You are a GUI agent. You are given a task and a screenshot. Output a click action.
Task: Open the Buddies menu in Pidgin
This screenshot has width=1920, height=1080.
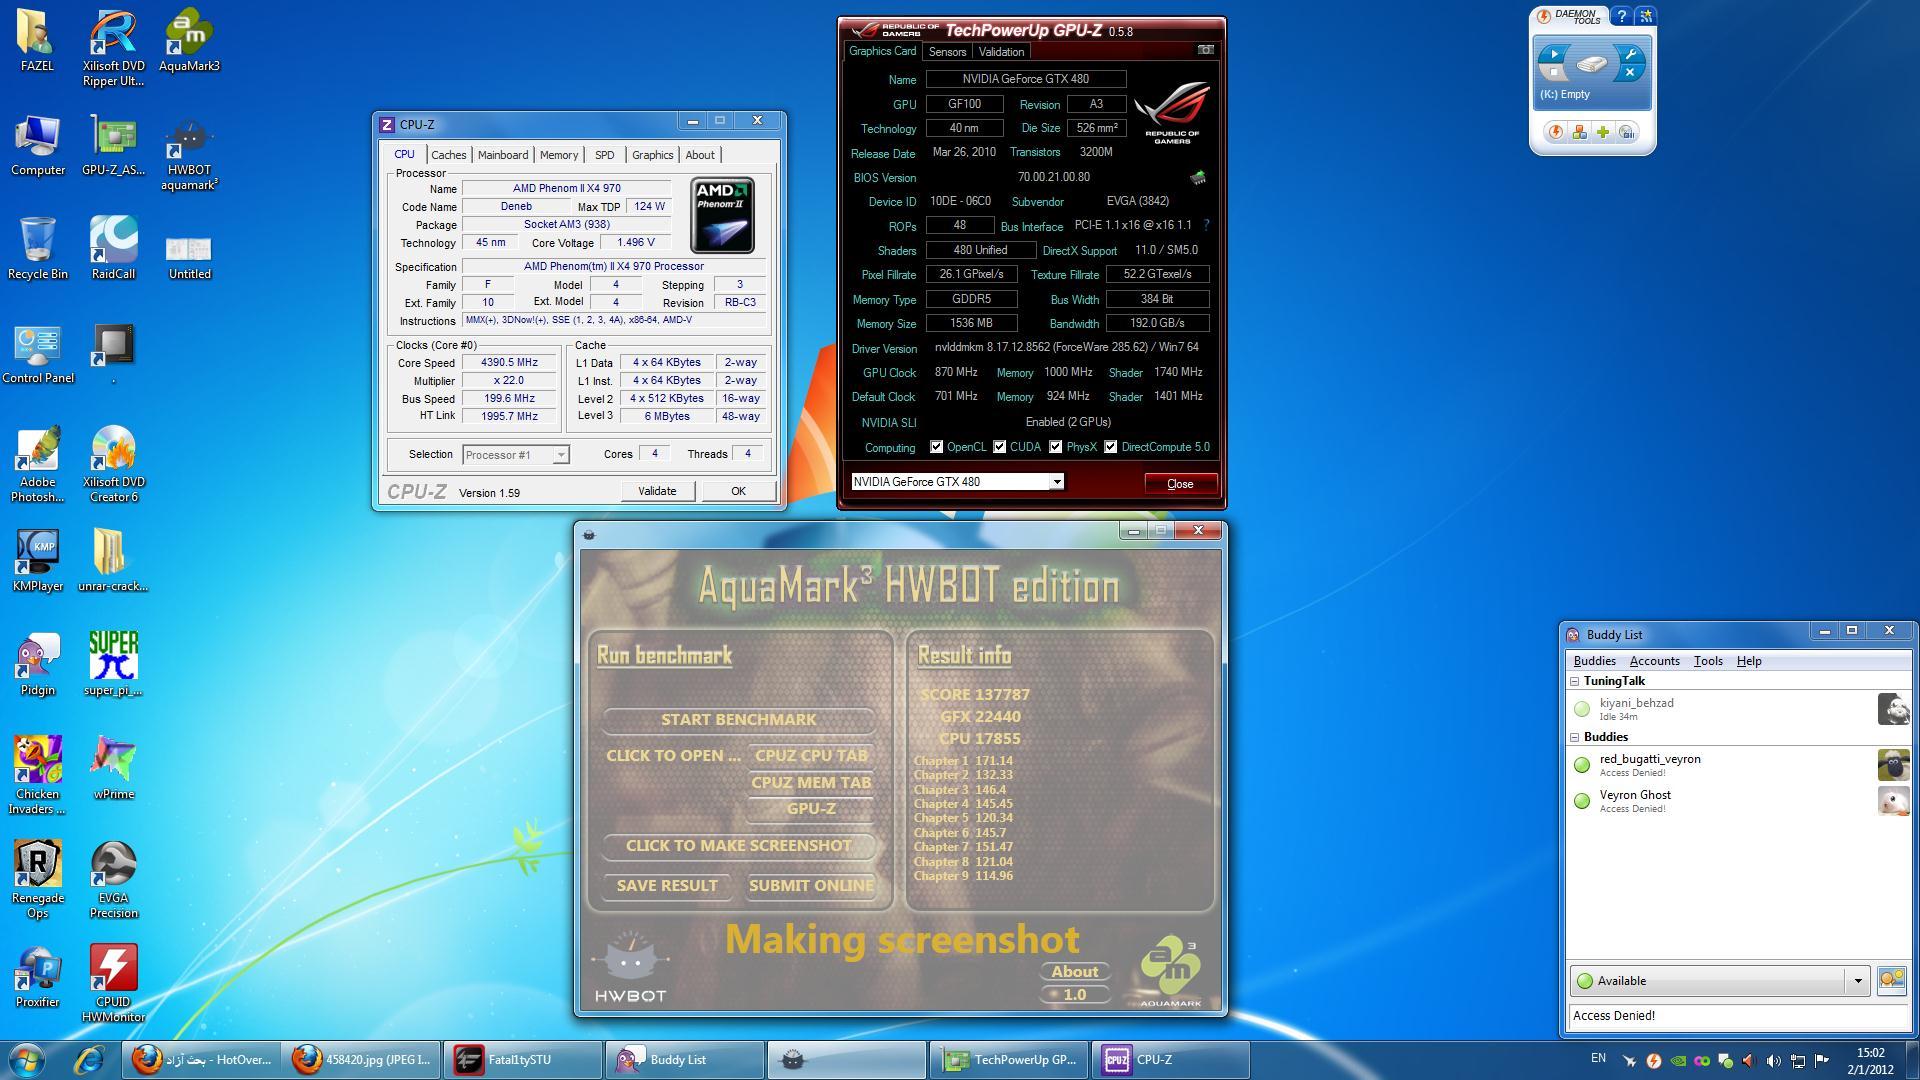click(1594, 661)
